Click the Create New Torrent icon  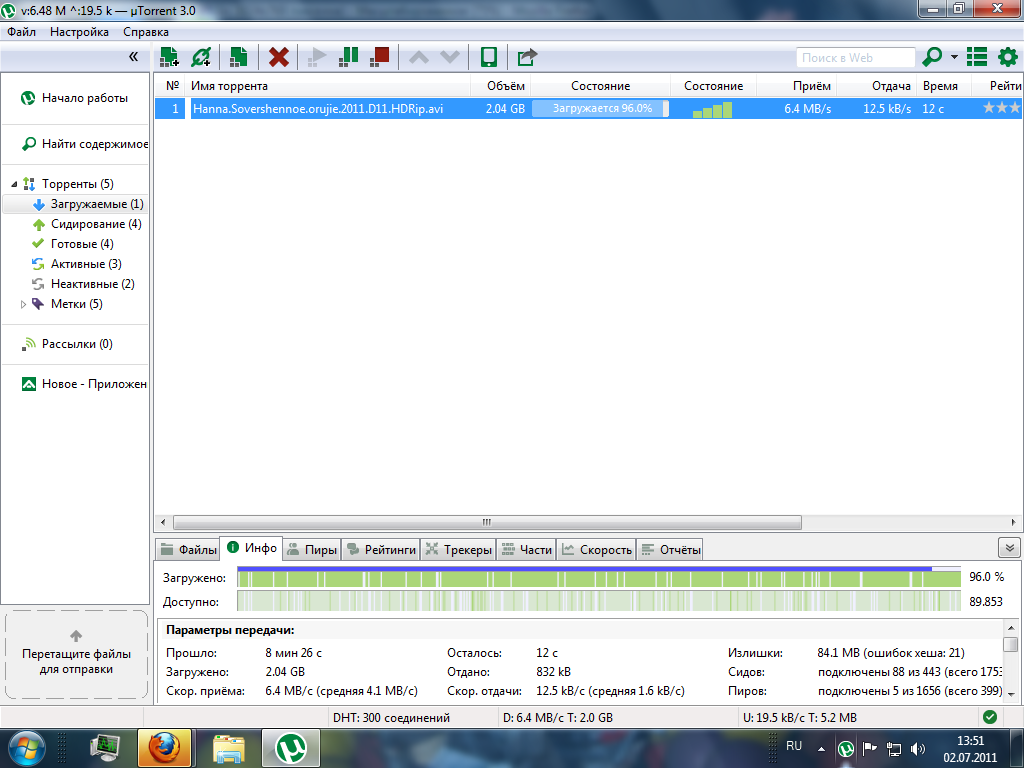(238, 57)
